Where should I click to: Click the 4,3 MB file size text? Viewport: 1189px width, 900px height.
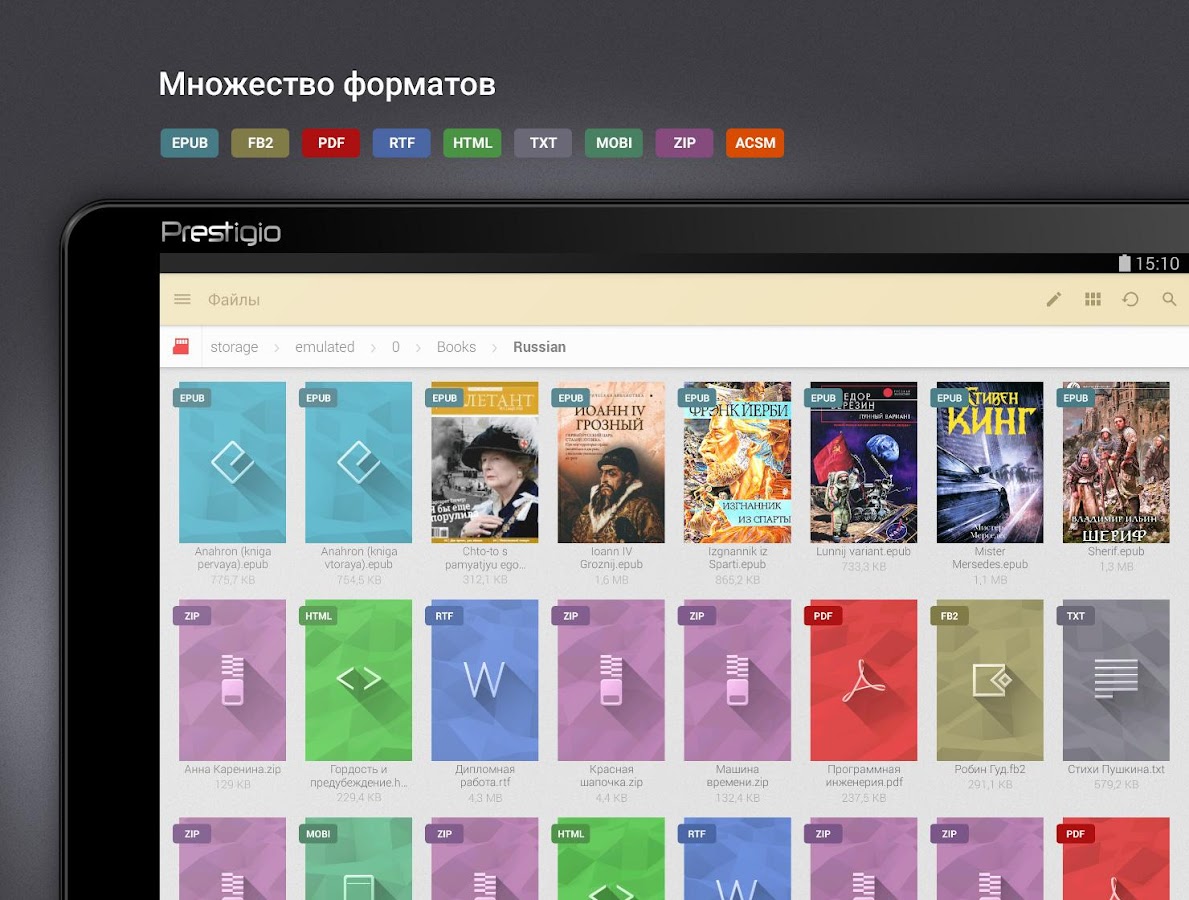(485, 798)
